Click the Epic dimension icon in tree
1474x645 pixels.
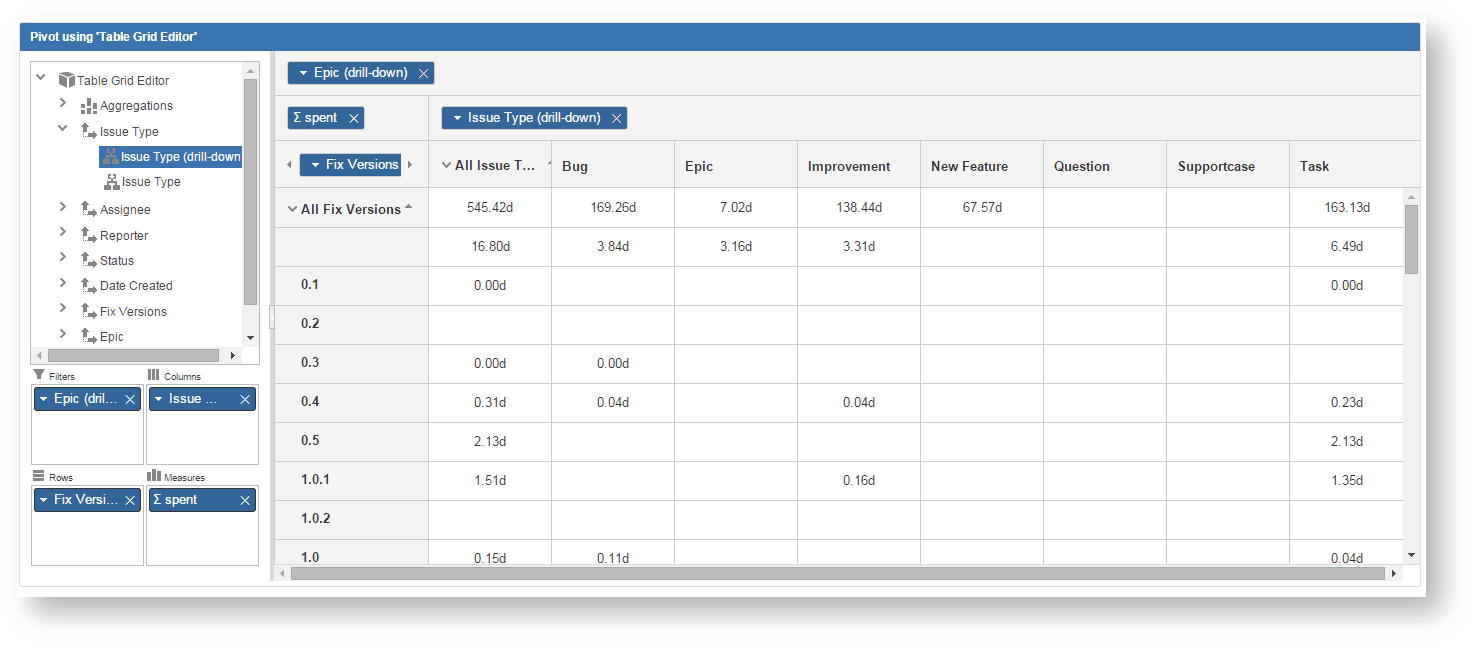[x=89, y=337]
